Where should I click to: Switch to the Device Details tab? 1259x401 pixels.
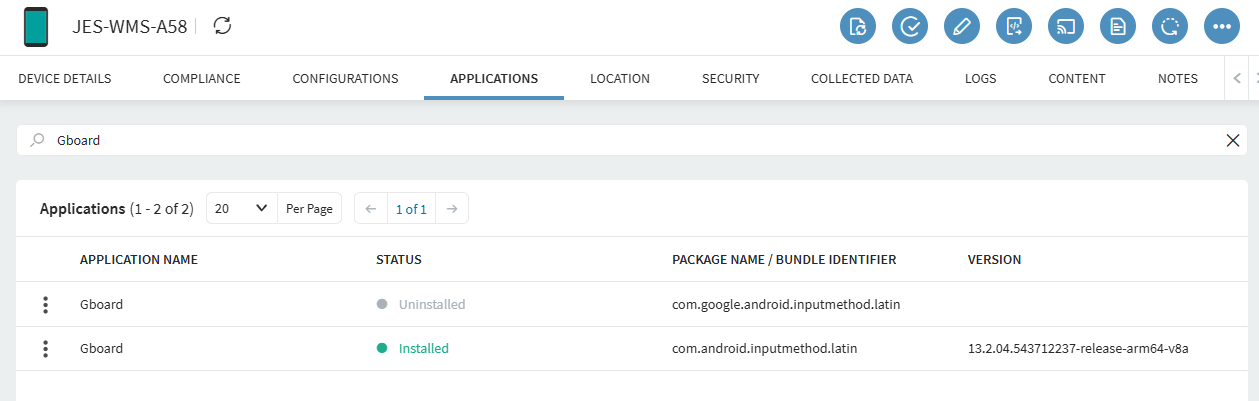65,79
